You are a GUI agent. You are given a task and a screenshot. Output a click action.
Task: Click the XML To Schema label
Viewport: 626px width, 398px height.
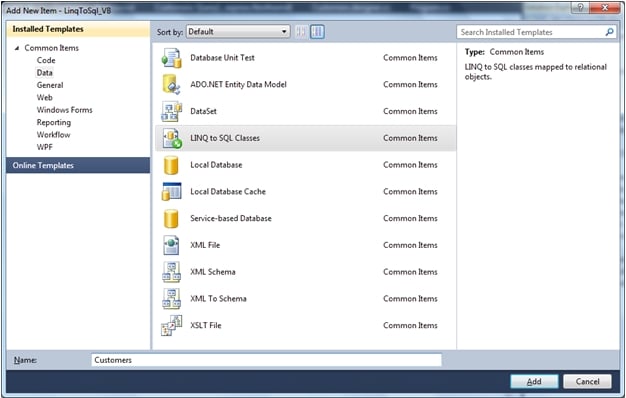pos(218,299)
